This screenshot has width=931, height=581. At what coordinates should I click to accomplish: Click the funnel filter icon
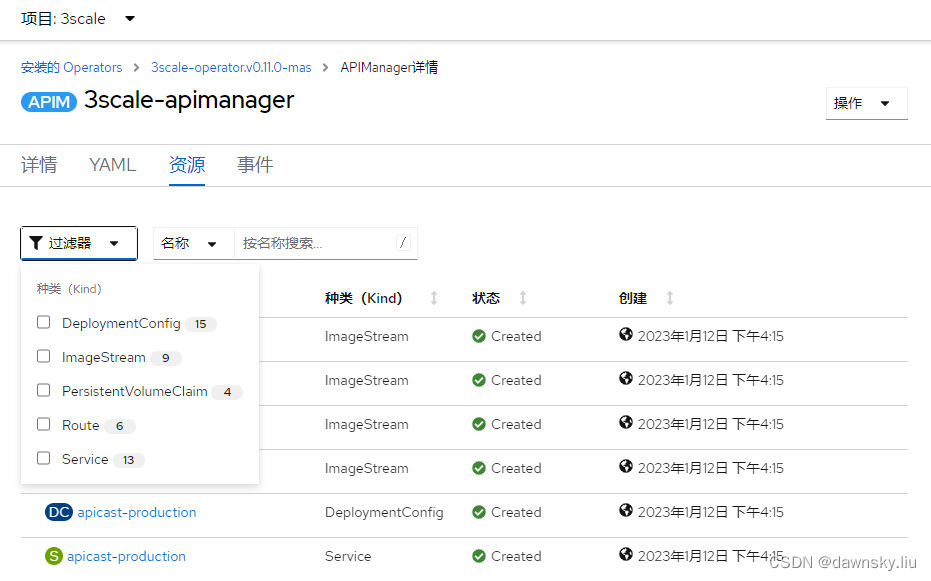pyautogui.click(x=36, y=243)
